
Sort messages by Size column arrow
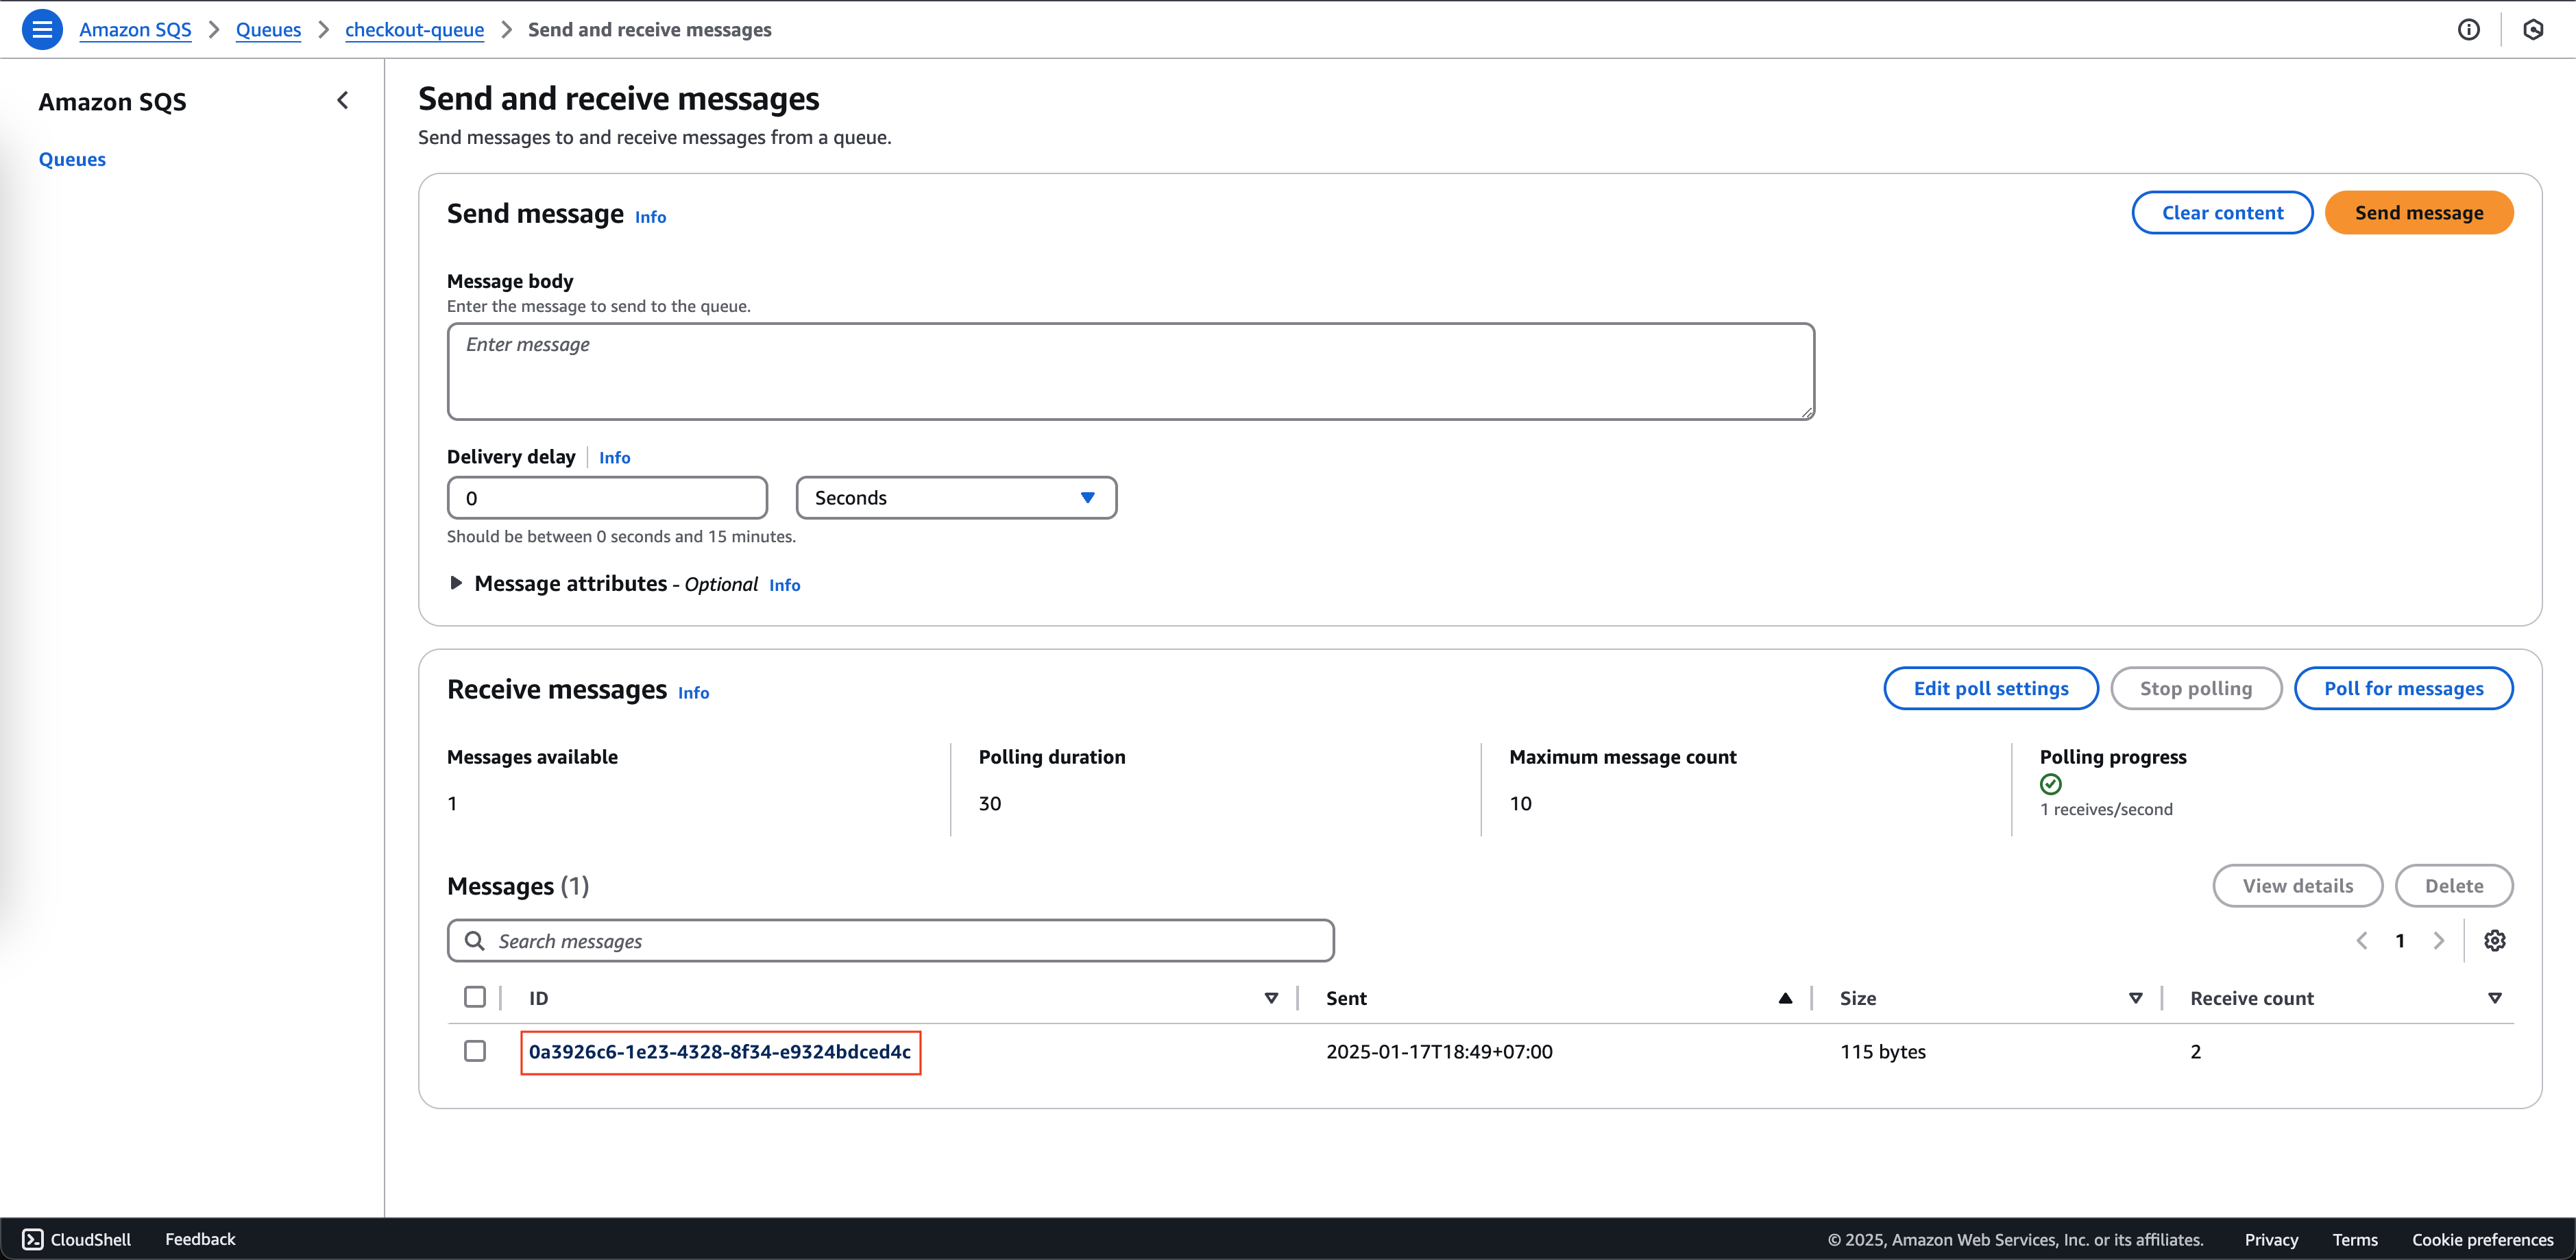click(x=2135, y=998)
